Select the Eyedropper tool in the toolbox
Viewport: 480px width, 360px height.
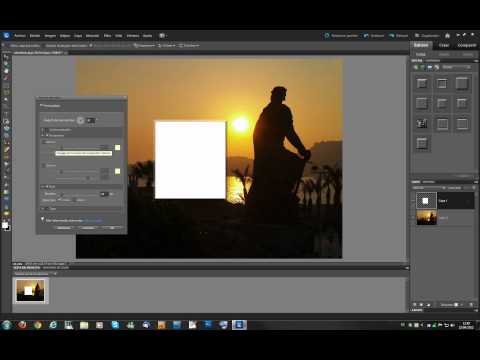6,78
